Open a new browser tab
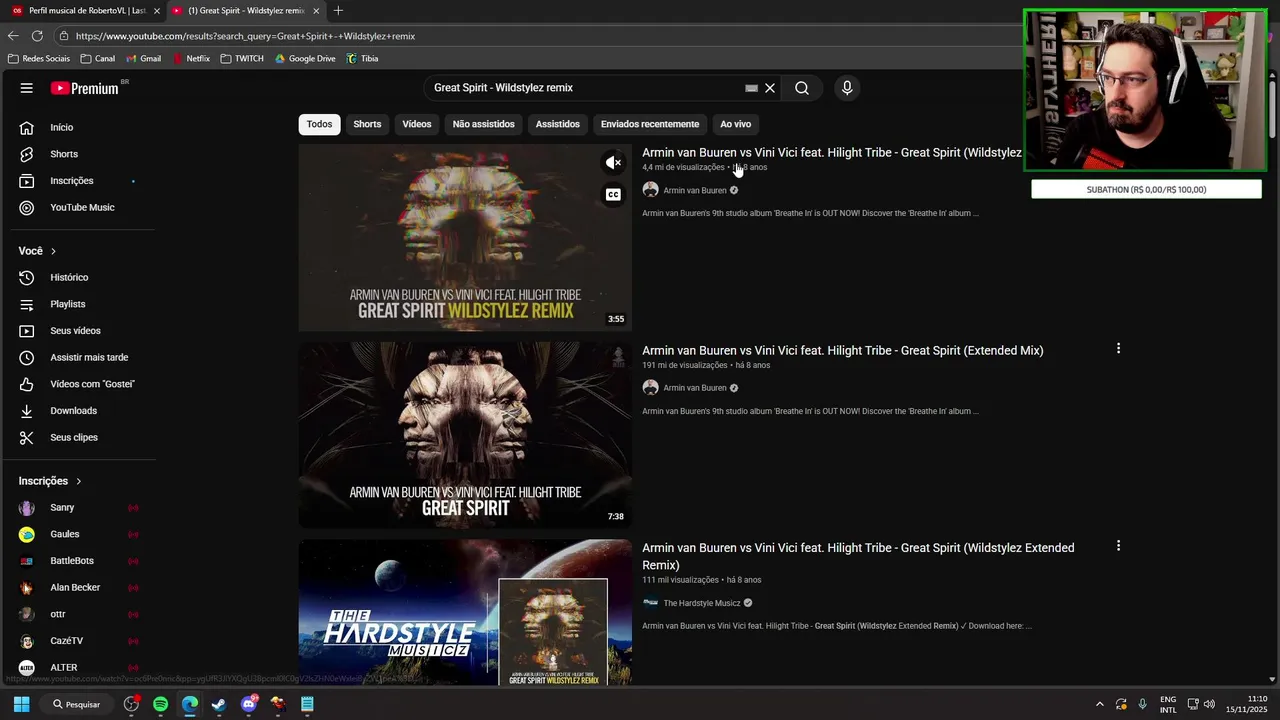The width and height of the screenshot is (1280, 720). click(x=338, y=11)
